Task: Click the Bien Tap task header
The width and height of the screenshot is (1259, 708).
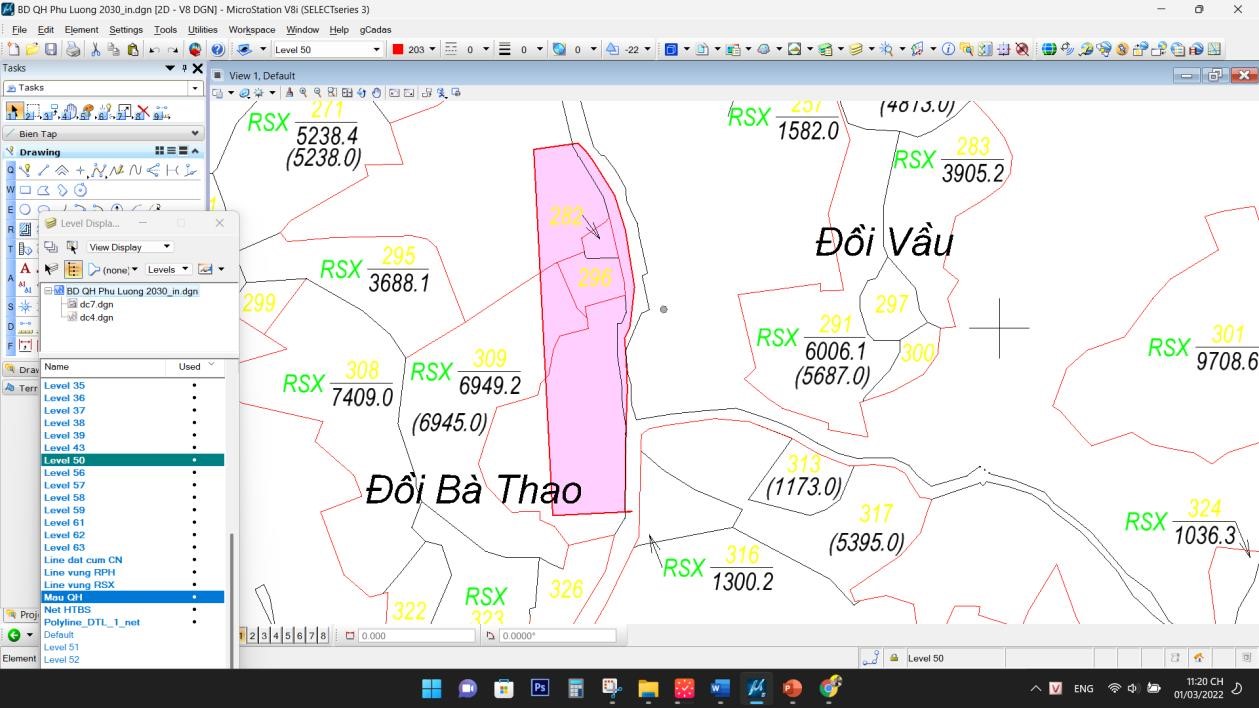Action: pos(102,133)
